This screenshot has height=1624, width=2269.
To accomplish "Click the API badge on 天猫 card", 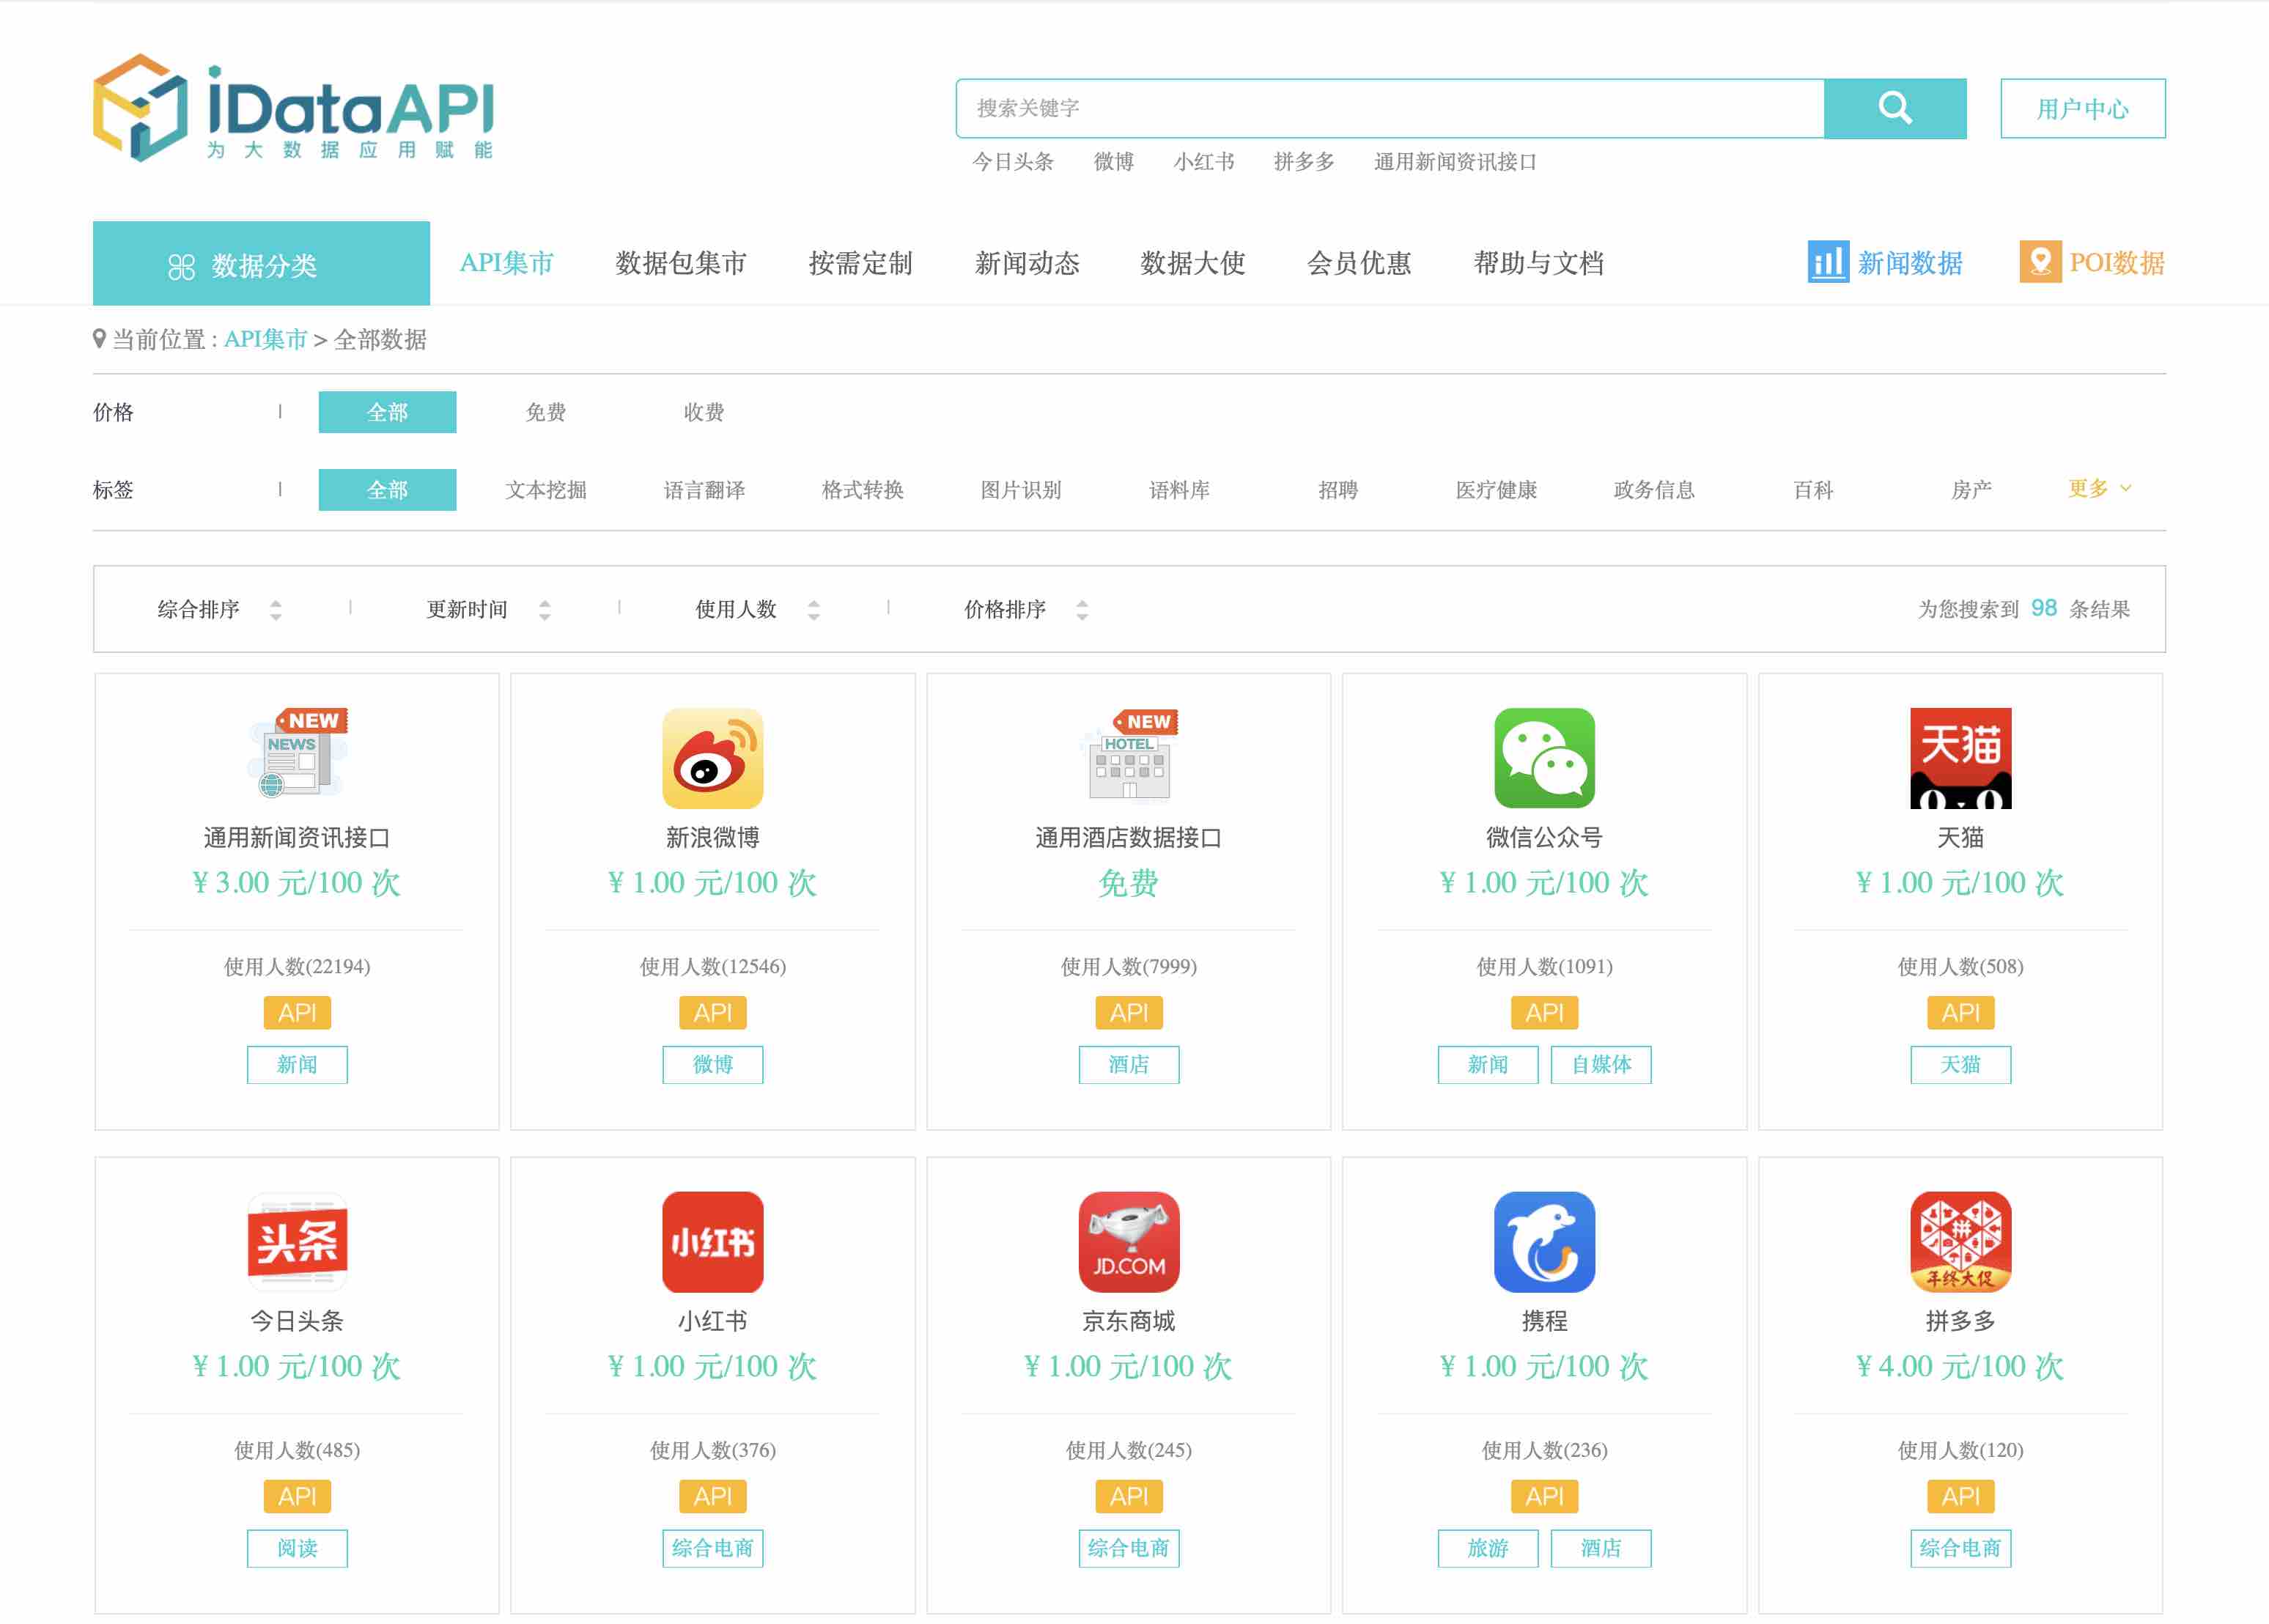I will click(x=1960, y=1012).
